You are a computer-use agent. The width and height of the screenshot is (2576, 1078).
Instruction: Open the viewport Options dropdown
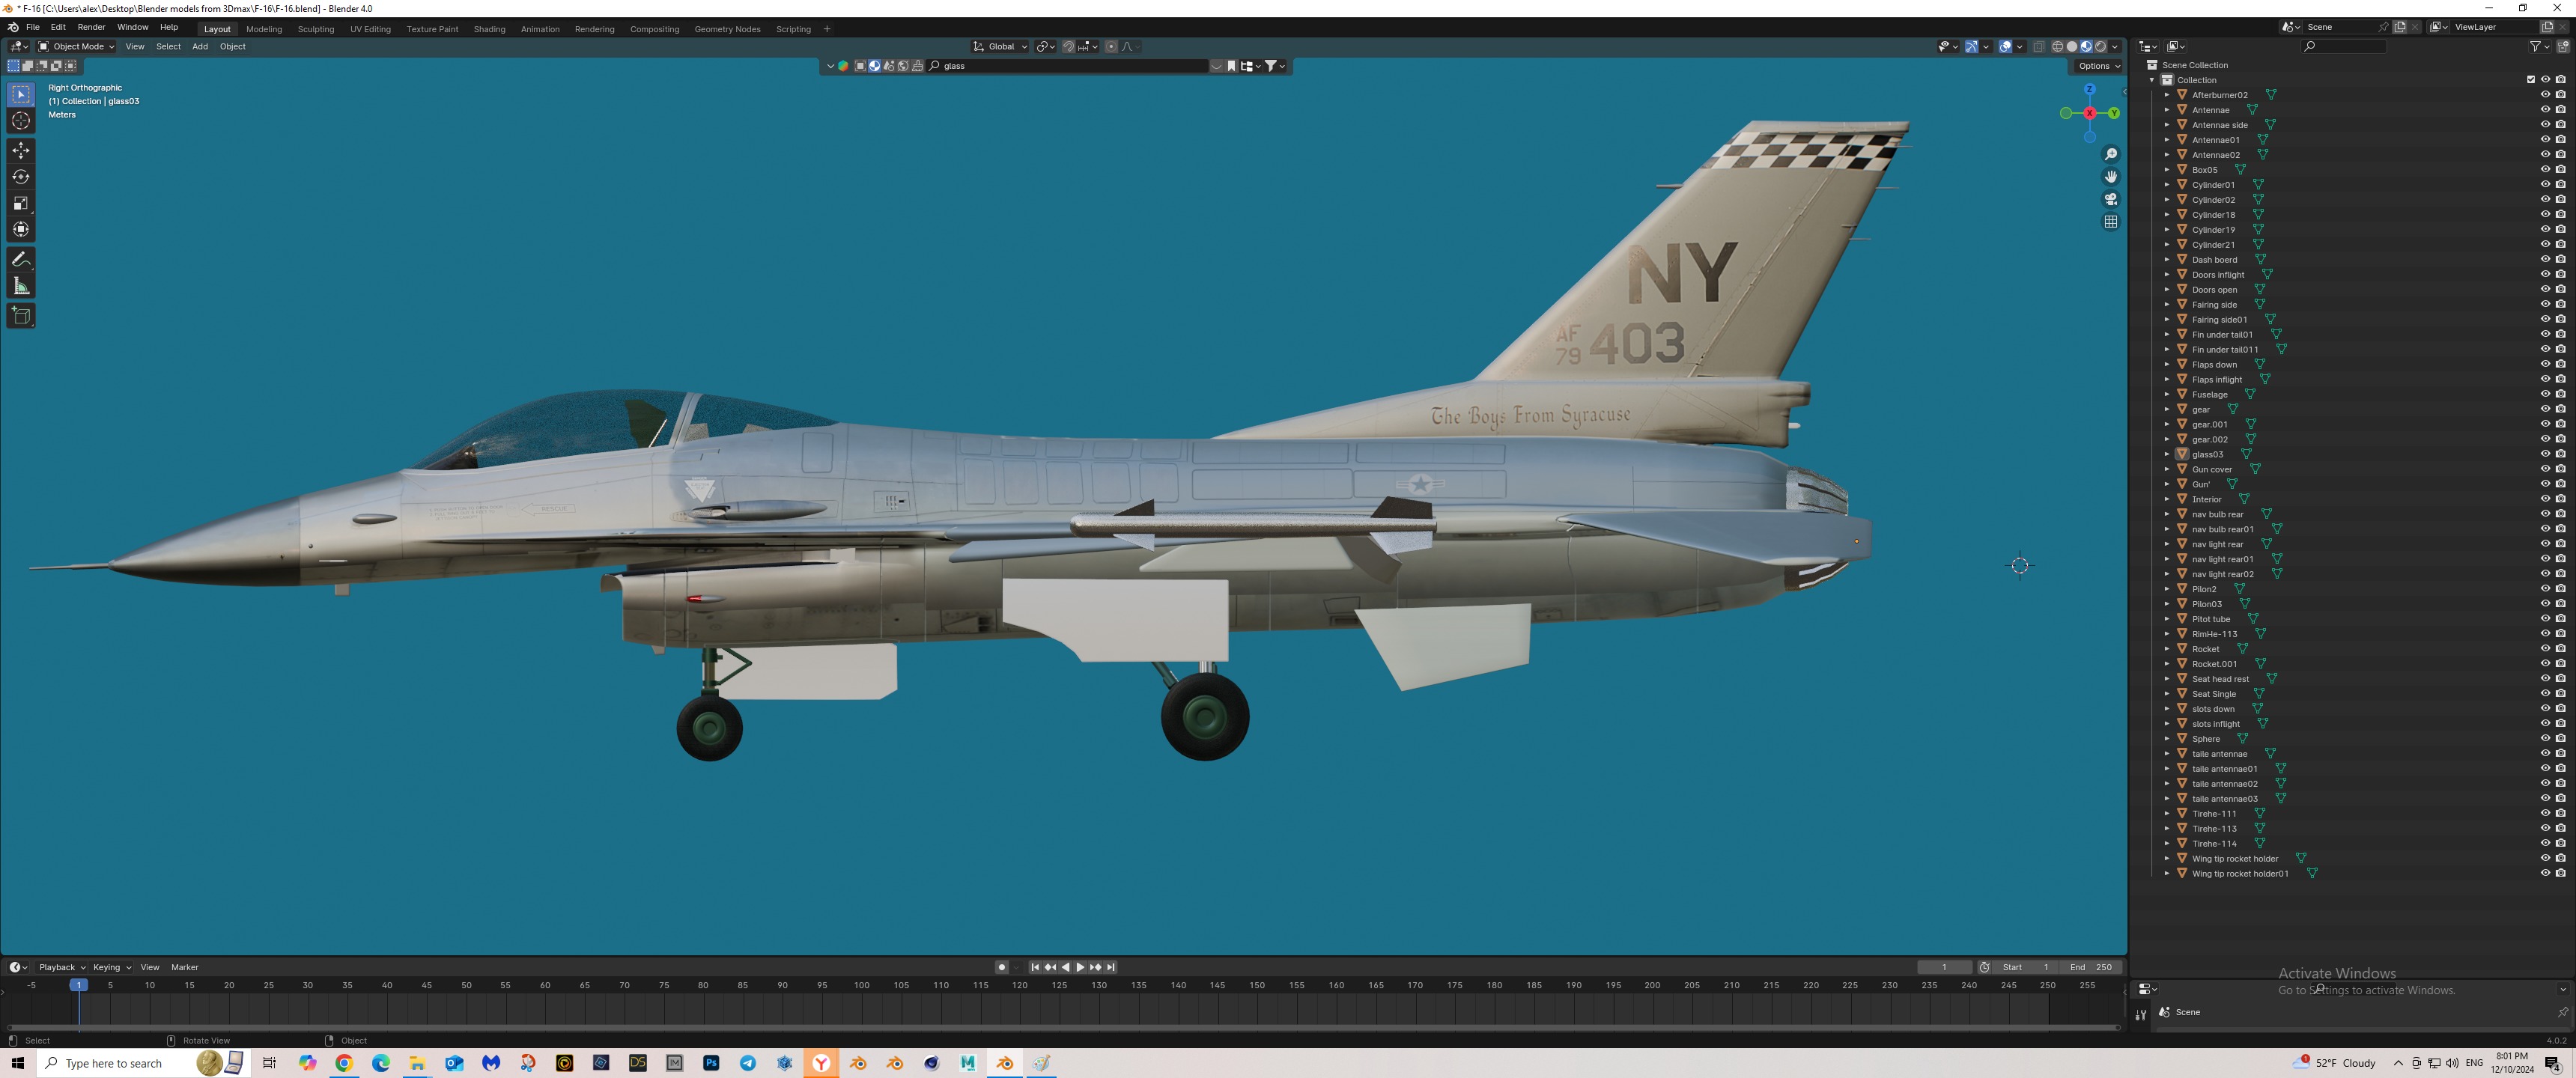pyautogui.click(x=2098, y=66)
